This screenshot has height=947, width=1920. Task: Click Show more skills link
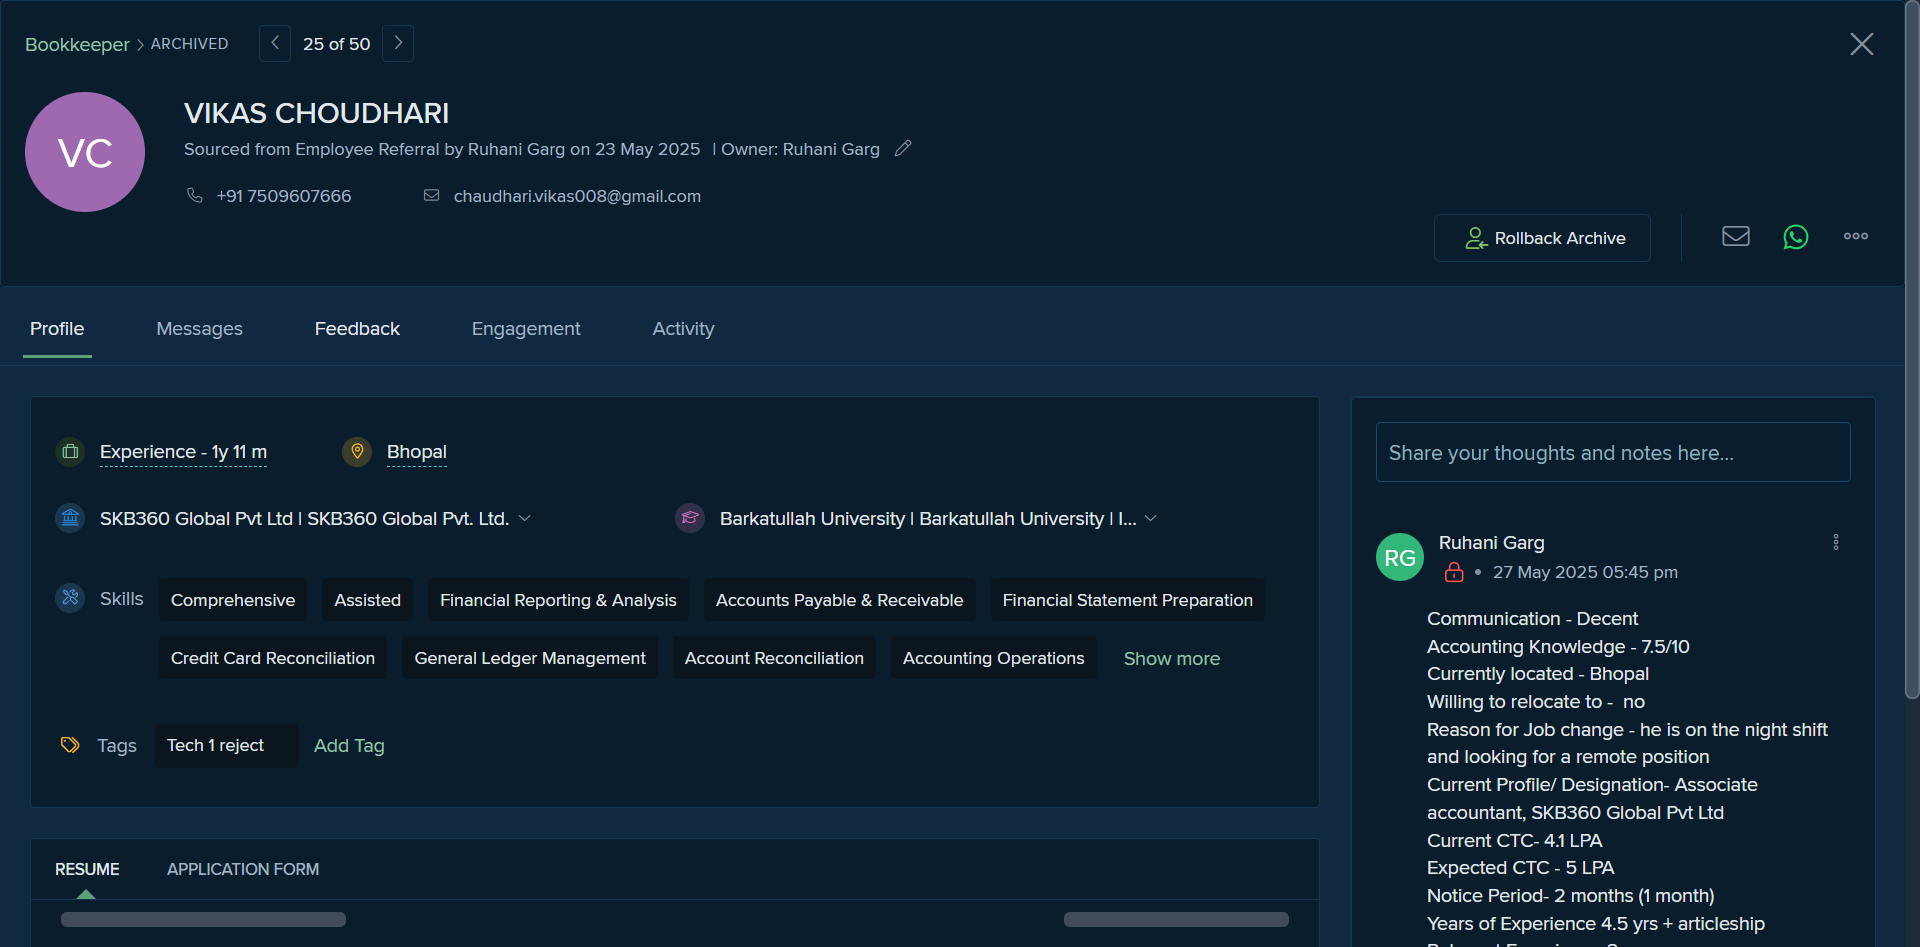coord(1172,659)
